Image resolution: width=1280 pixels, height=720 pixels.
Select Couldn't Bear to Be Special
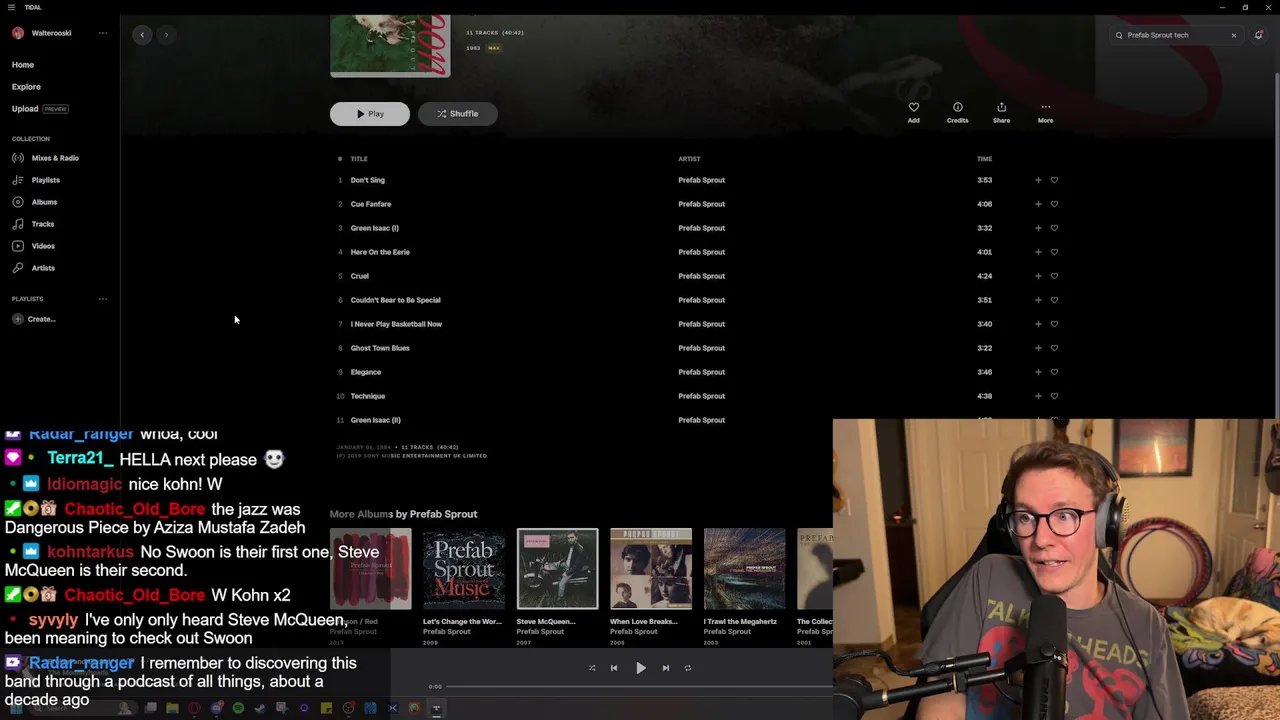pyautogui.click(x=395, y=300)
